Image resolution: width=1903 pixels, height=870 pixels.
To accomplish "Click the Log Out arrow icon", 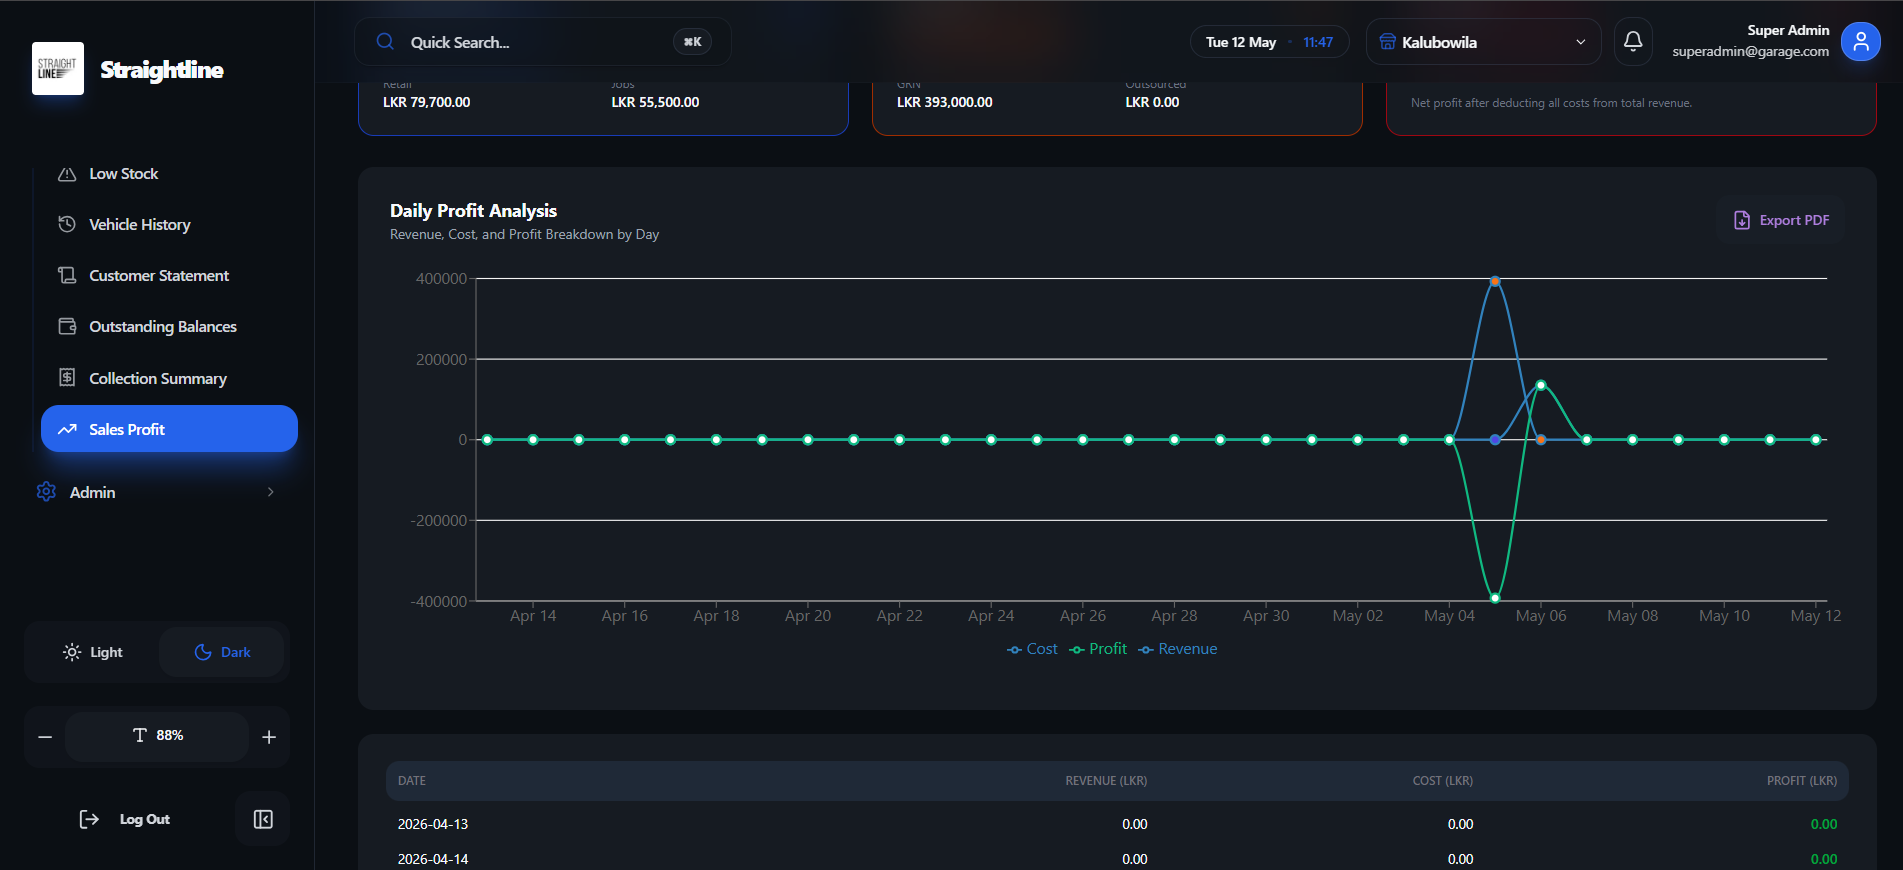I will (89, 819).
